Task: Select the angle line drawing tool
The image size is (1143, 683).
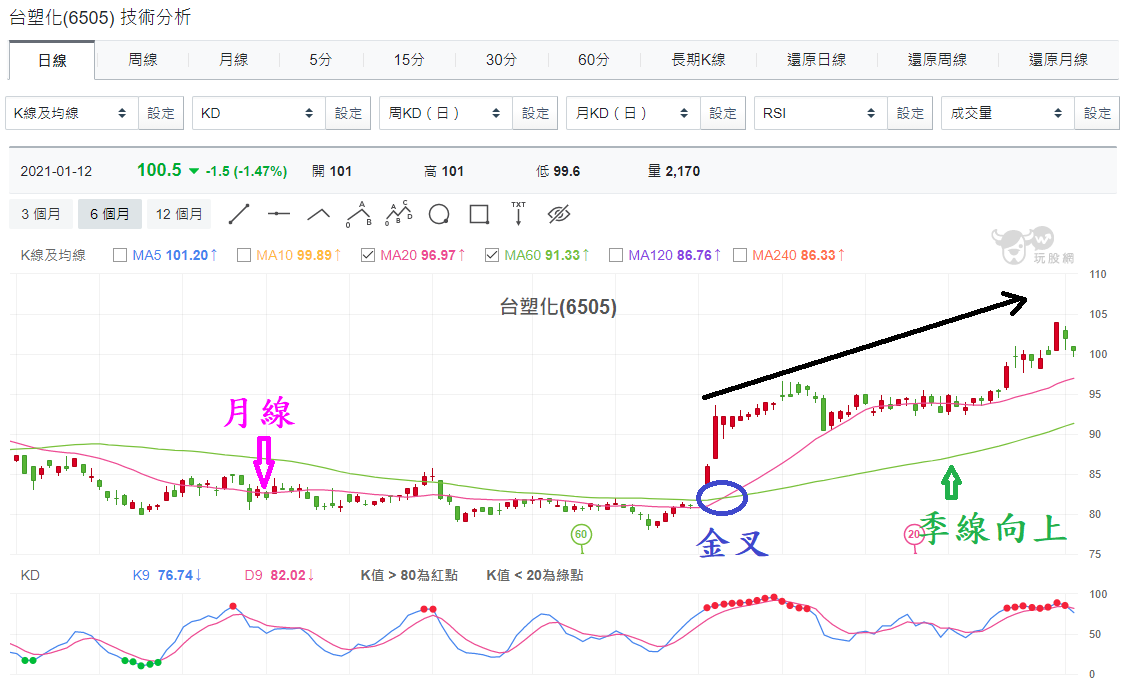Action: 319,214
